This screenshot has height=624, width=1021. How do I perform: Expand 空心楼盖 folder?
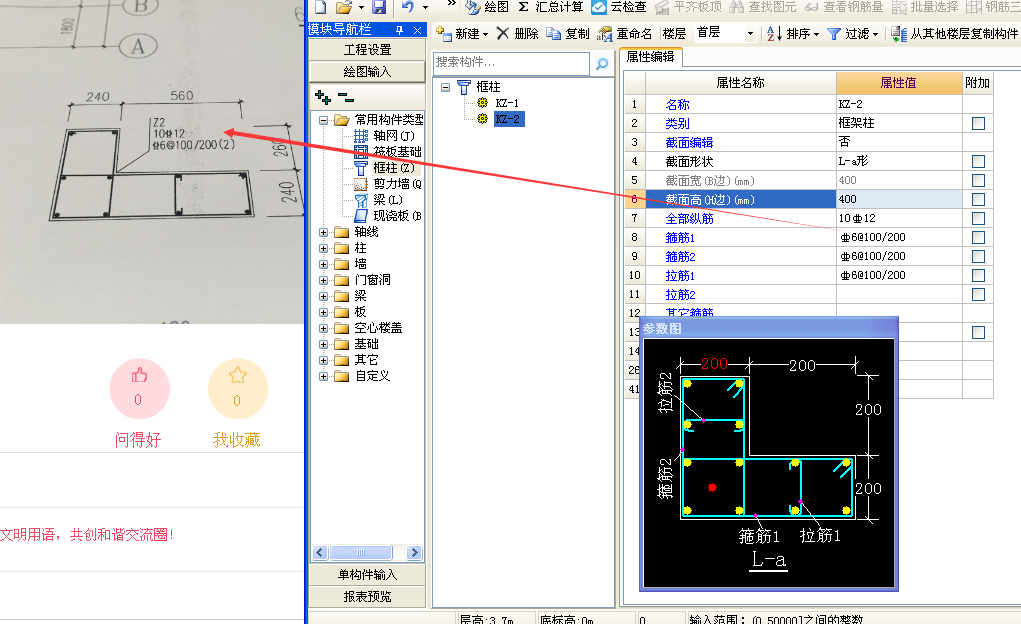click(x=324, y=328)
